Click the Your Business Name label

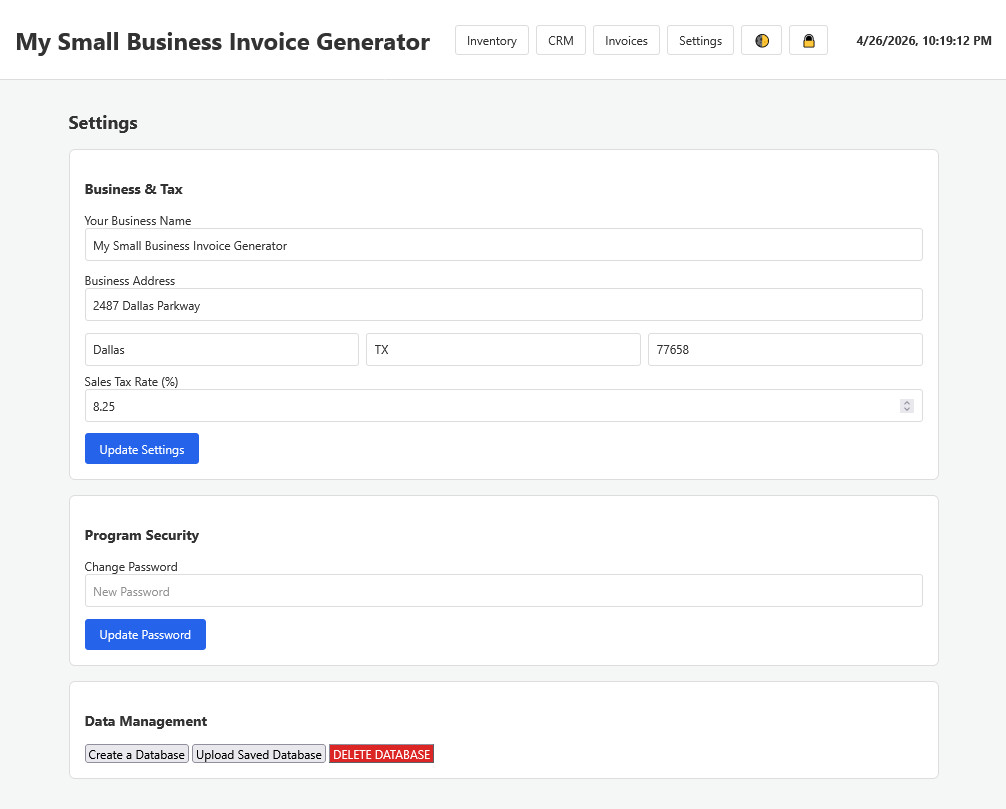point(138,221)
